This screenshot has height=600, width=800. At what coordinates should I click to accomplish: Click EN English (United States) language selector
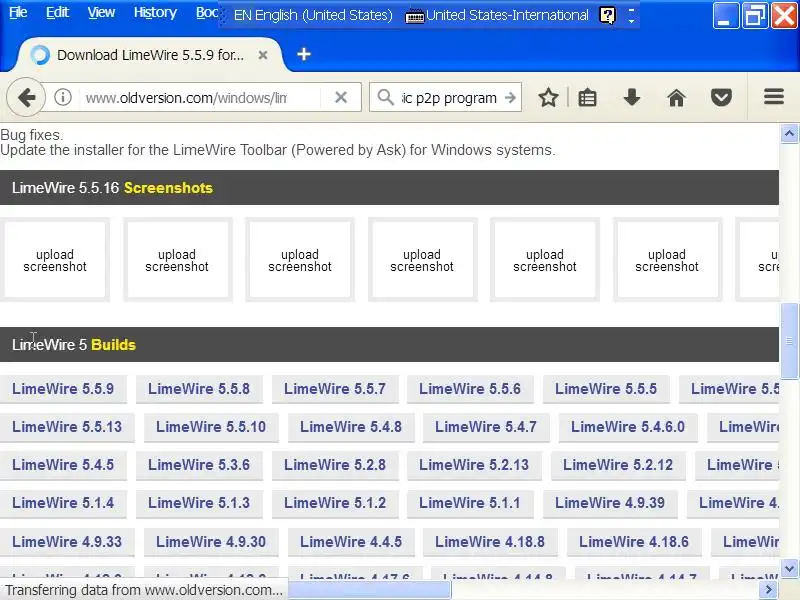tap(313, 15)
